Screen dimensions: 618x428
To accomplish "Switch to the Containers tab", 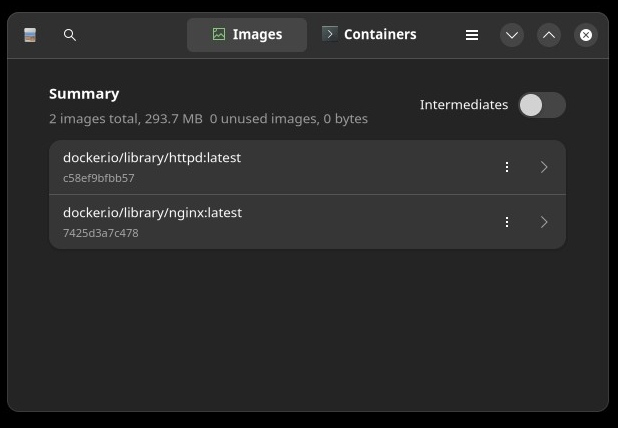I will tap(369, 35).
